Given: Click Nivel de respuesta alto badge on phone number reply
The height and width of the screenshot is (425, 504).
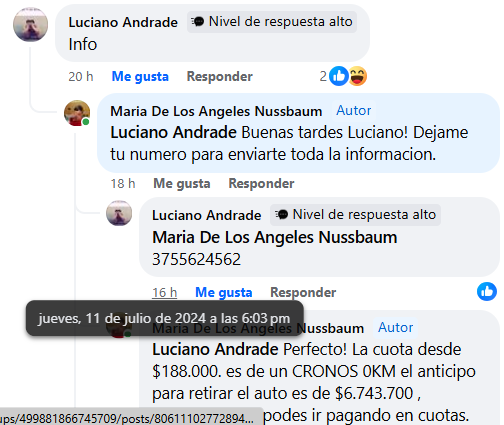Looking at the screenshot, I should coord(355,215).
